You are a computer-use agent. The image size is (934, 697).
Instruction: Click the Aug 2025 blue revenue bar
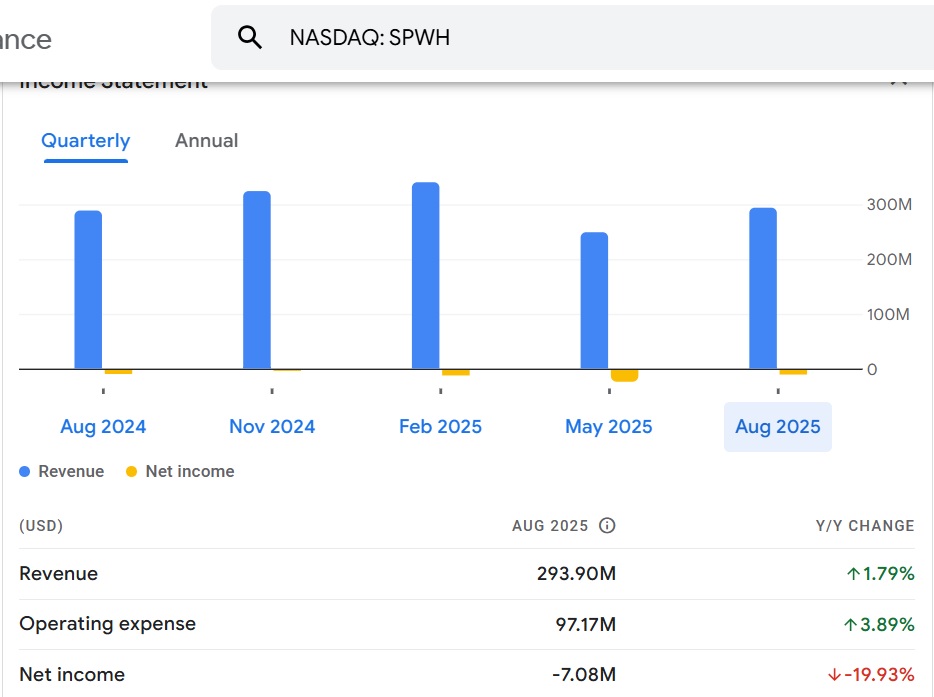click(763, 288)
